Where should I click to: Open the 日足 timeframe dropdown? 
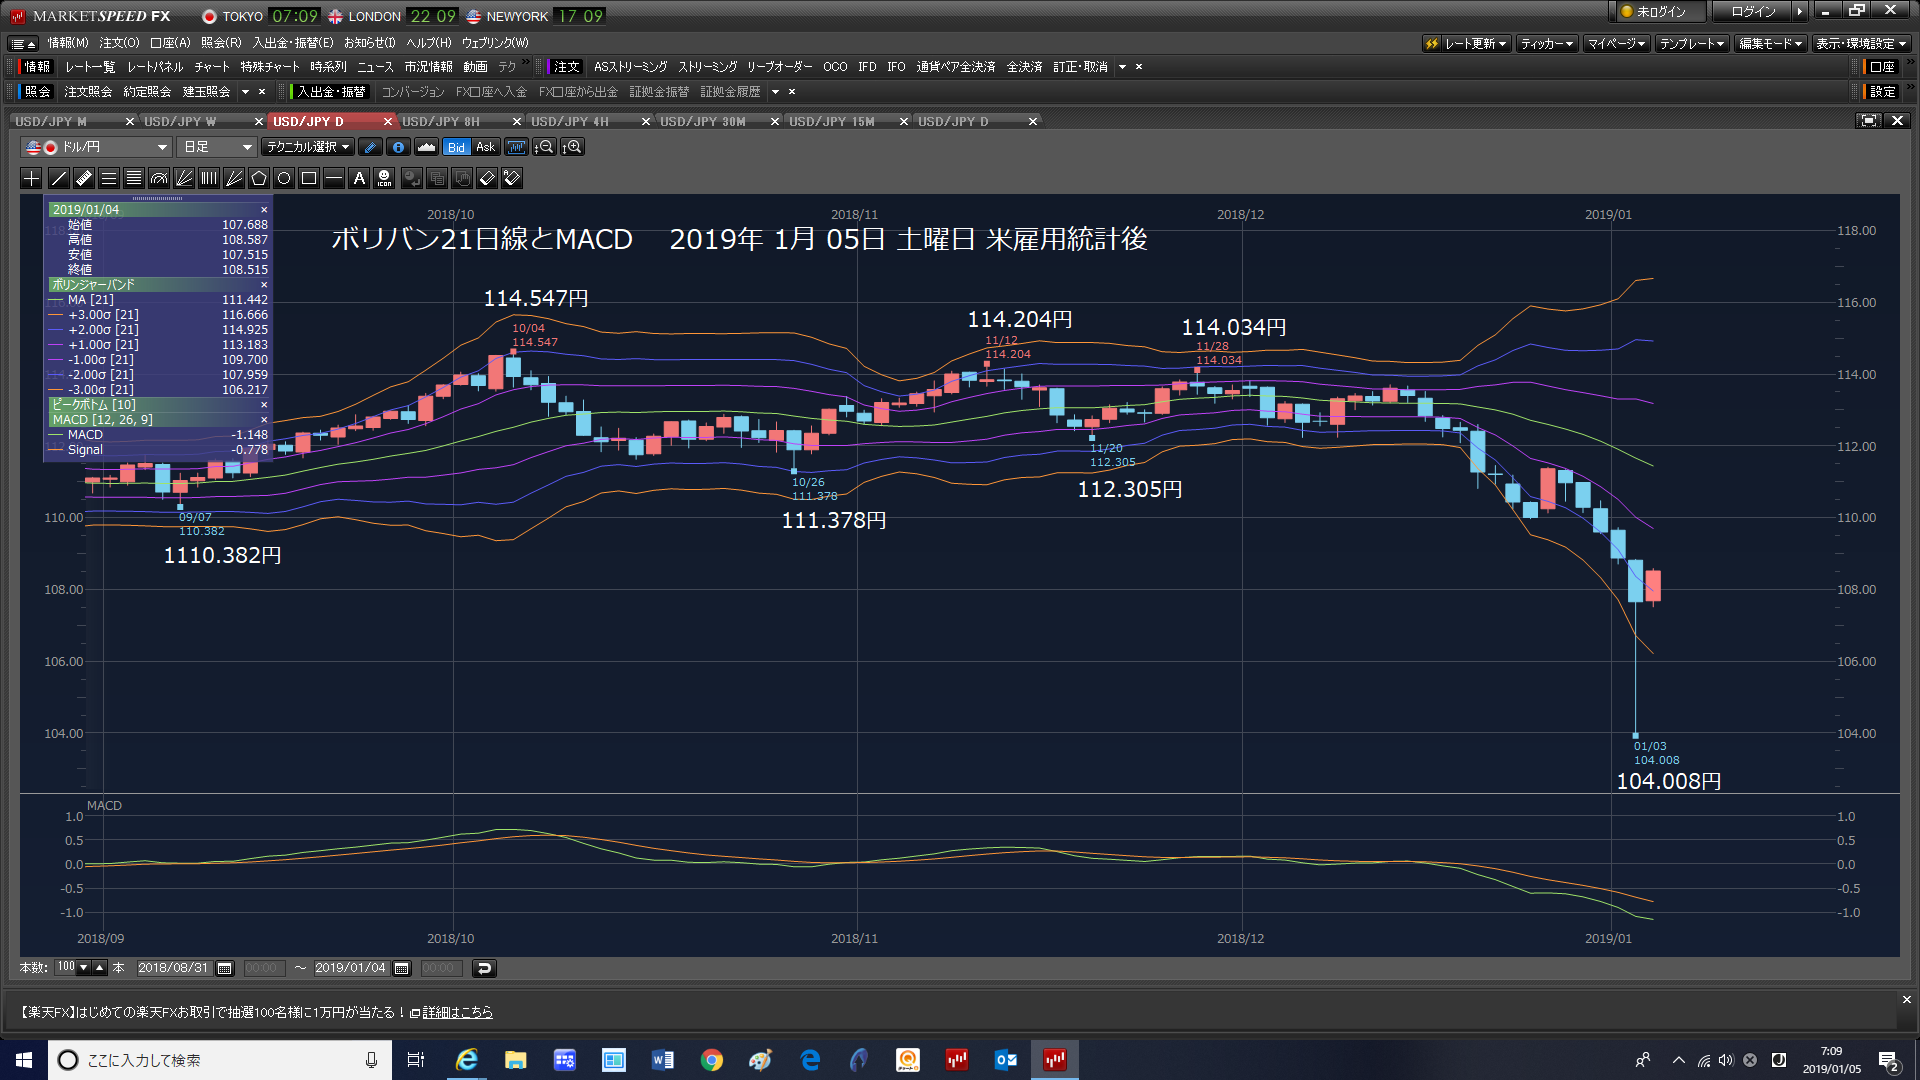tap(217, 147)
